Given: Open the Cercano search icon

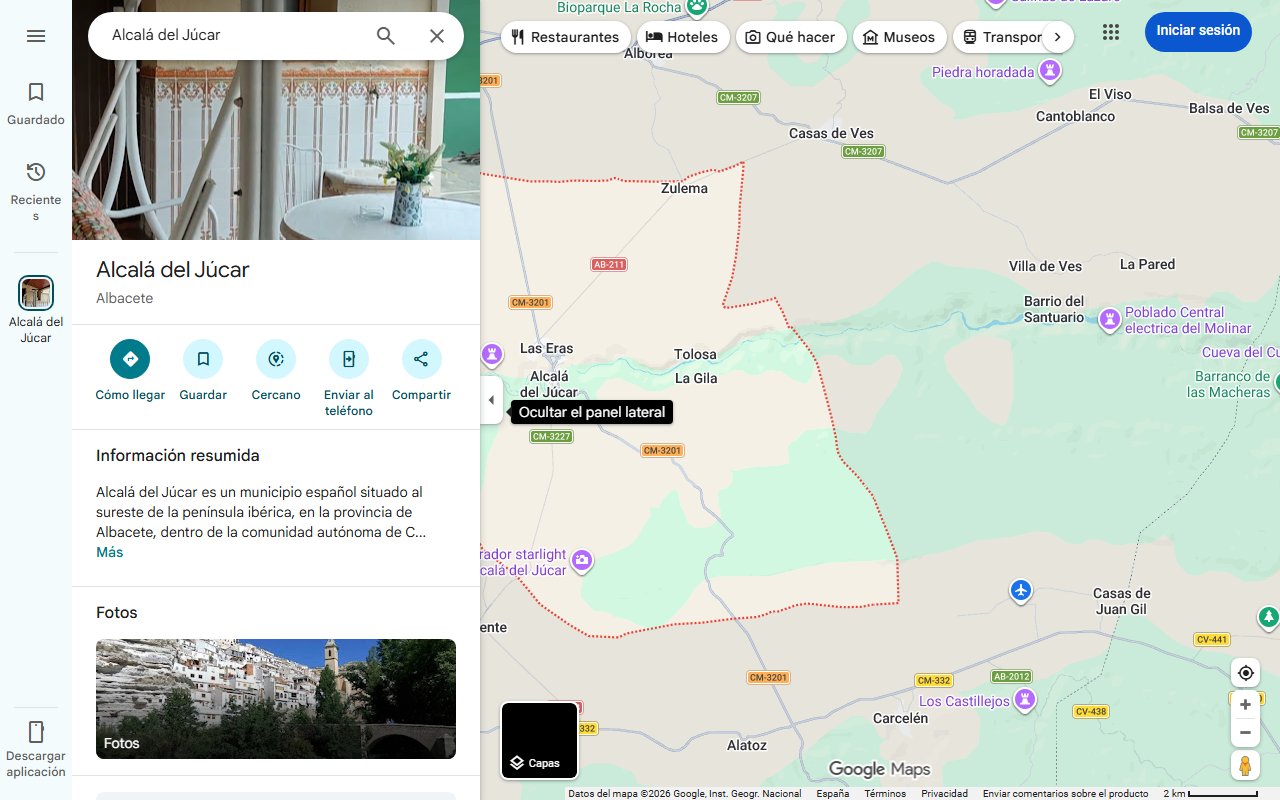Looking at the screenshot, I should pos(275,358).
